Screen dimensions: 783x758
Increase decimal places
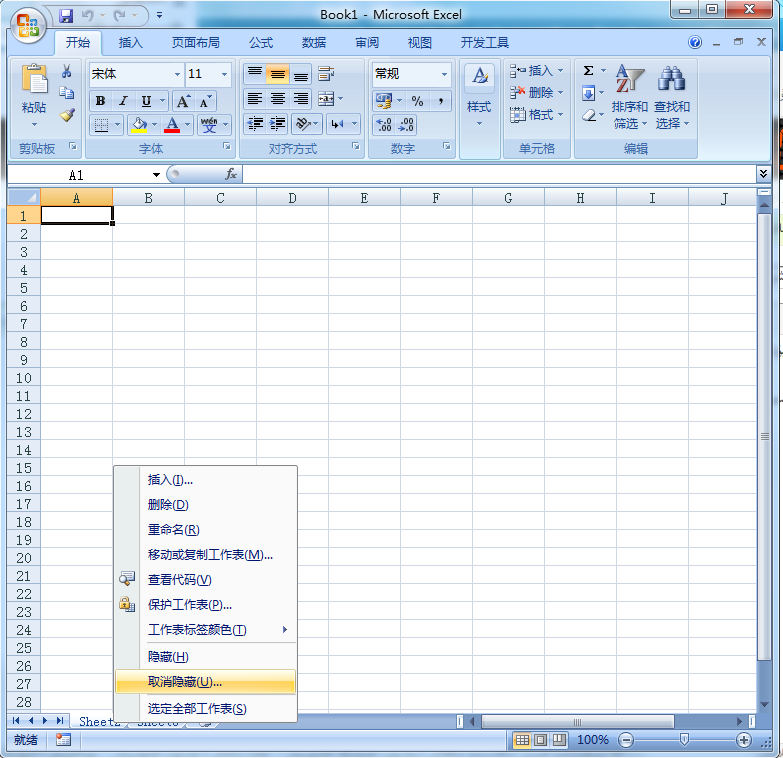click(384, 125)
